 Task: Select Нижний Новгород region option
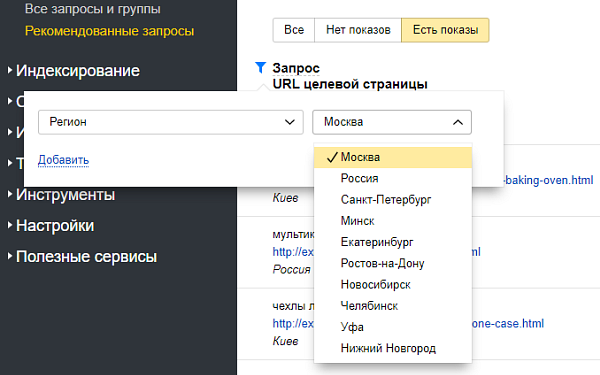click(393, 348)
